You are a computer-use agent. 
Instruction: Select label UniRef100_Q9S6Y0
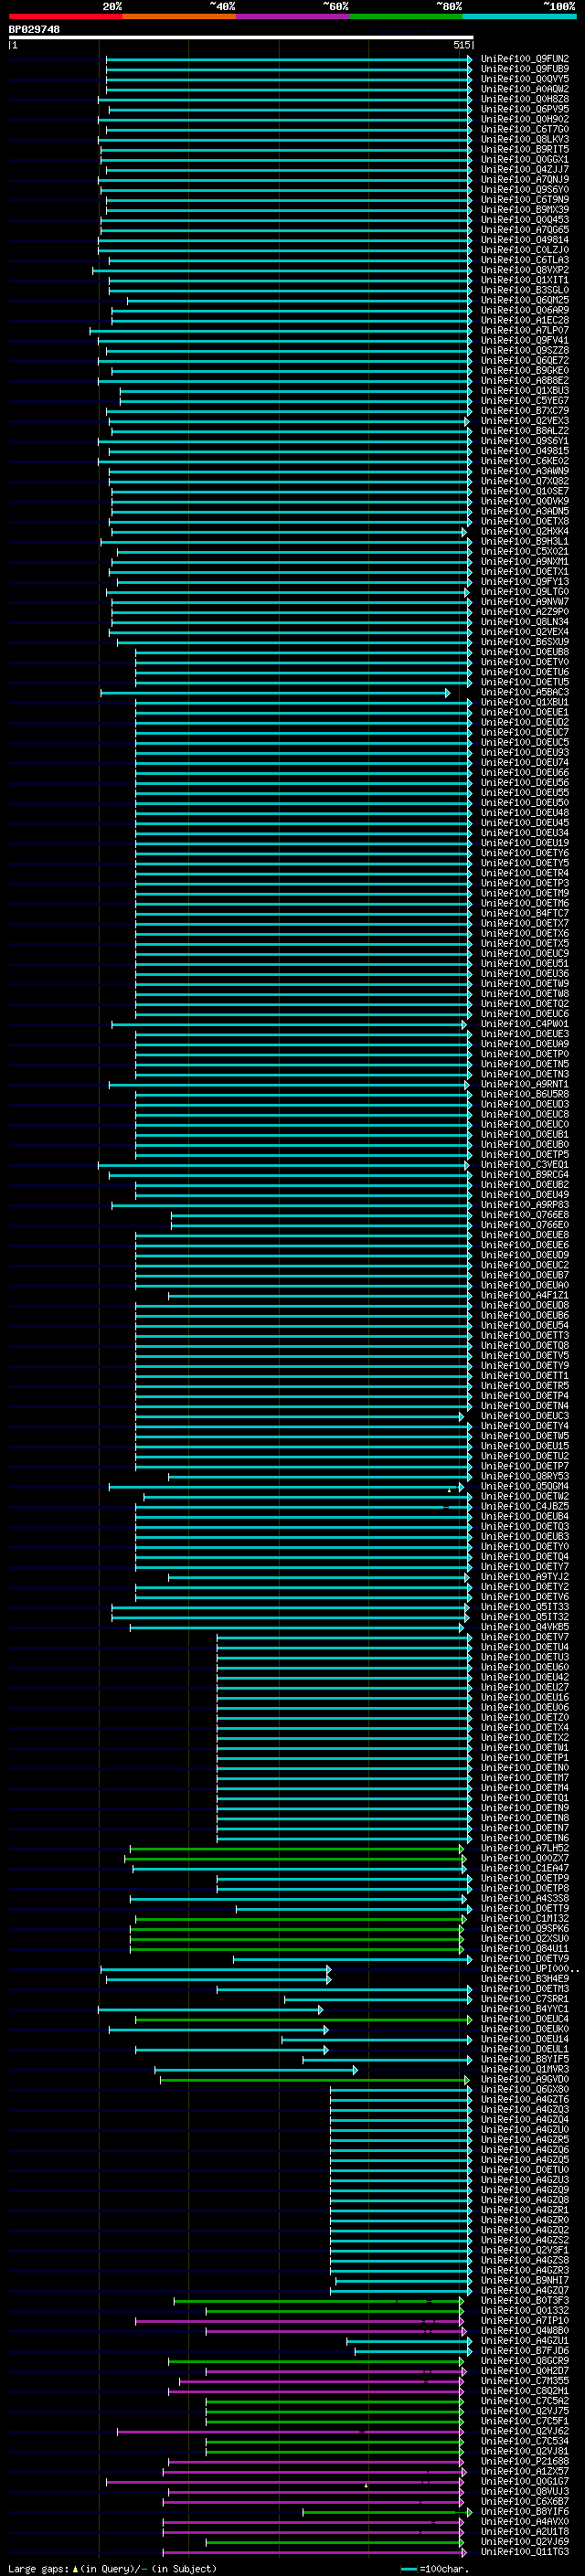(524, 190)
